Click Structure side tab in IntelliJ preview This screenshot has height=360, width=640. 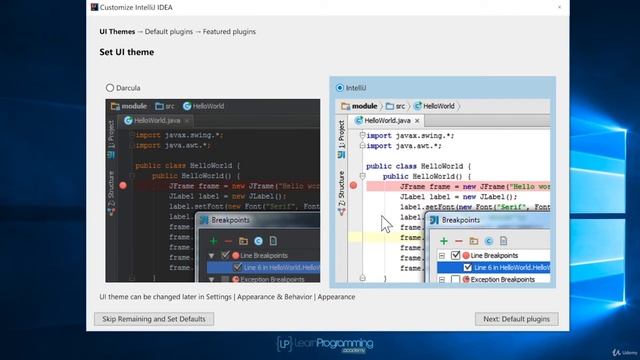click(342, 193)
